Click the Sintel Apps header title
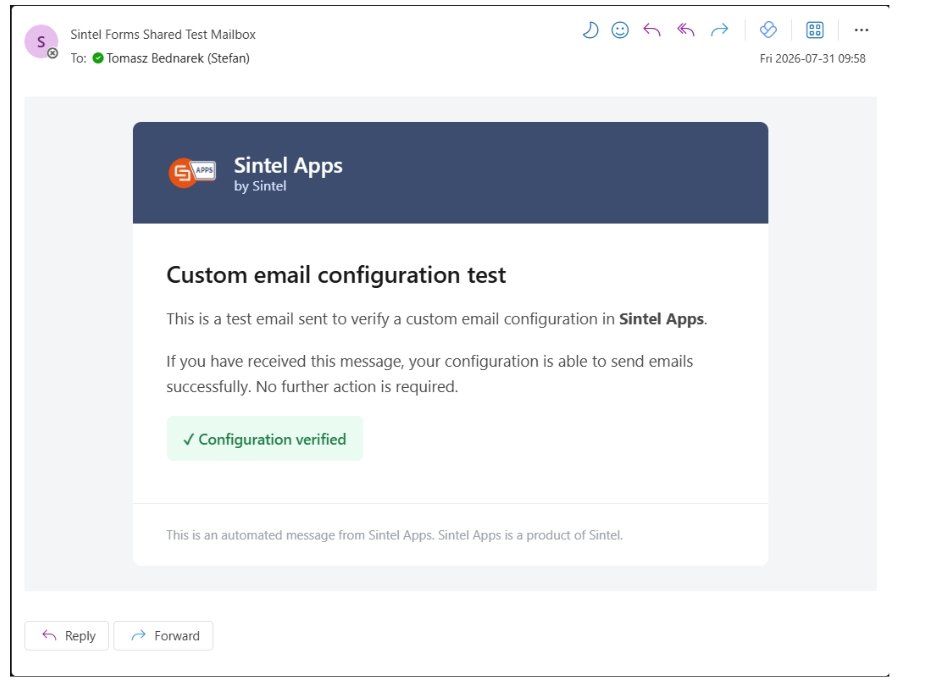936x686 pixels. point(288,165)
